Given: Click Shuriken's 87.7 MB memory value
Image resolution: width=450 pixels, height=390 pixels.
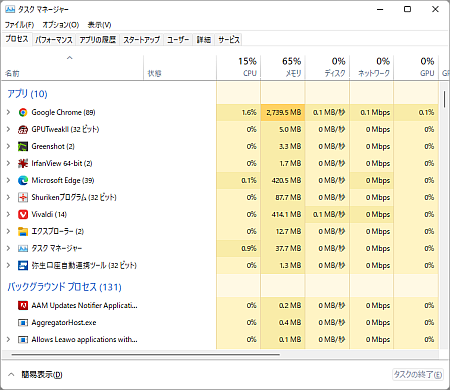Looking at the screenshot, I should [x=288, y=197].
